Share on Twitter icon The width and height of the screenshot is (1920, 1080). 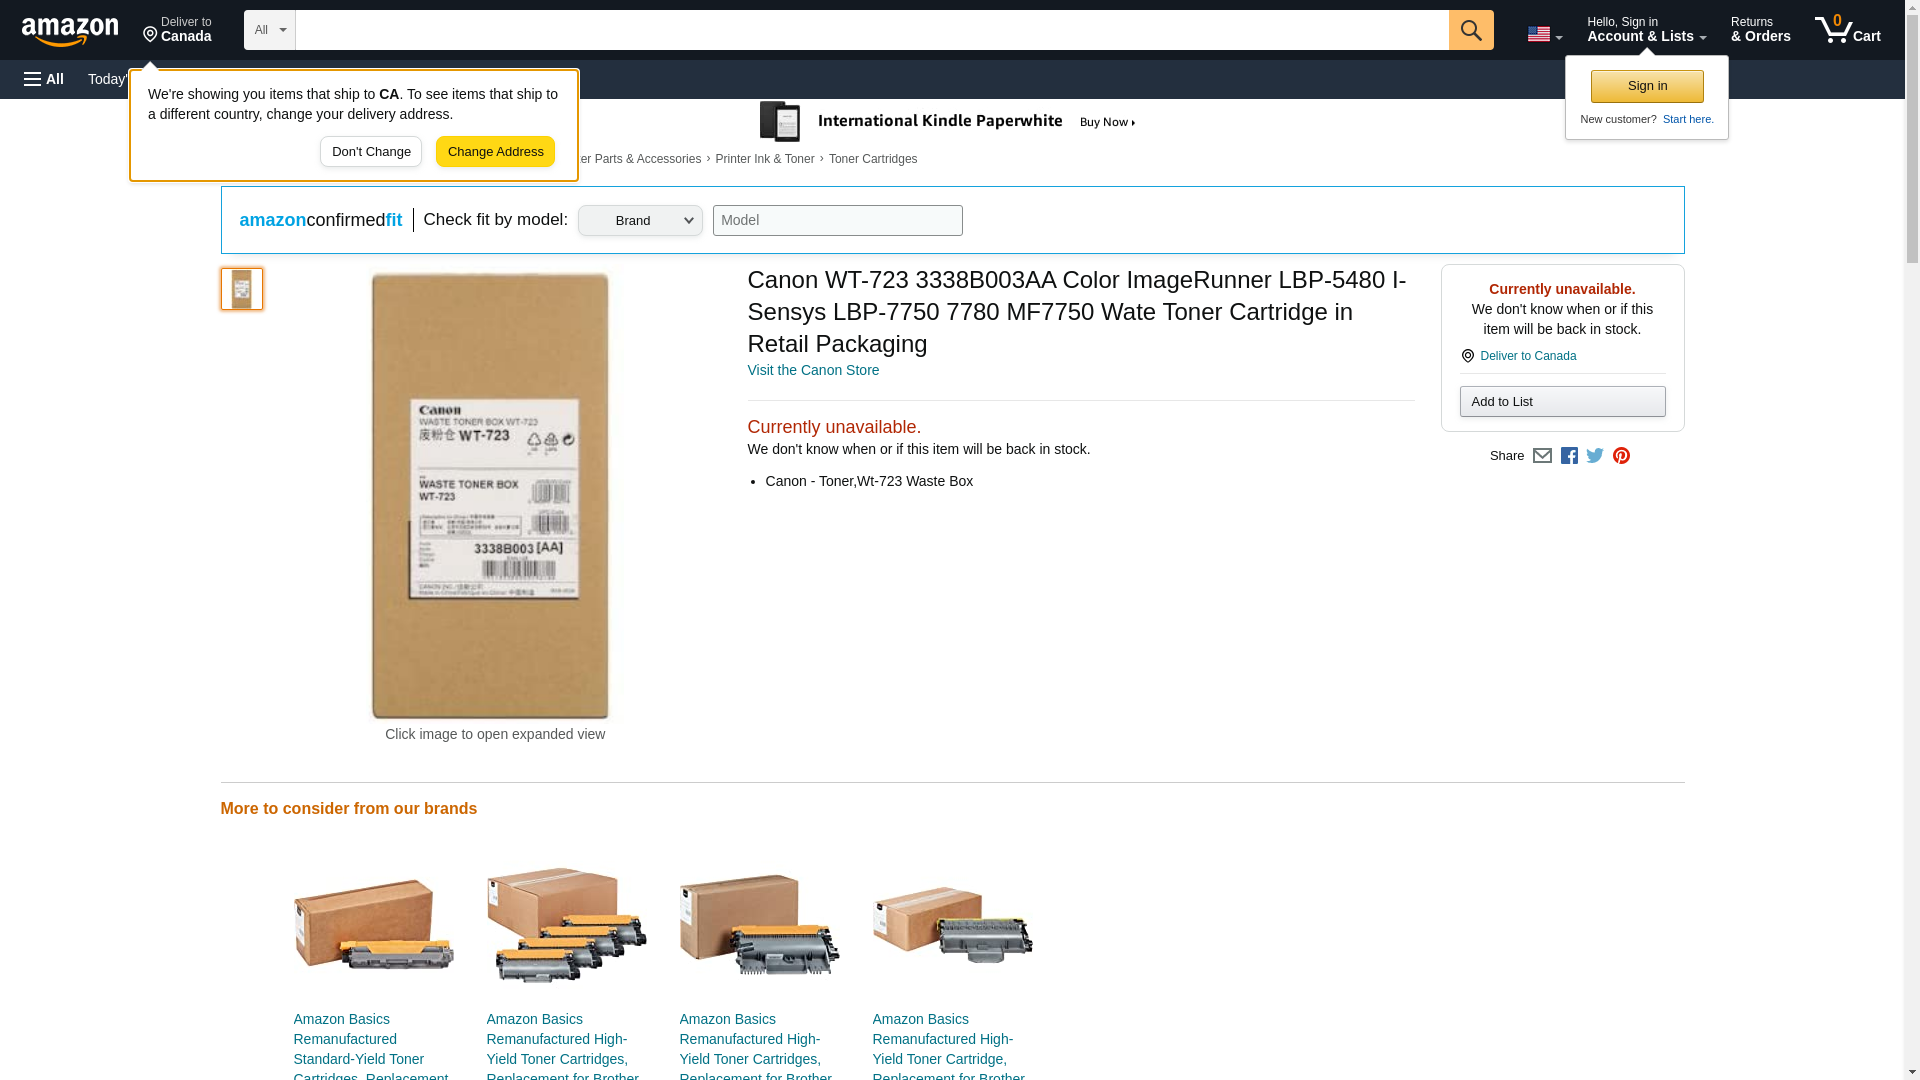pyautogui.click(x=1594, y=456)
